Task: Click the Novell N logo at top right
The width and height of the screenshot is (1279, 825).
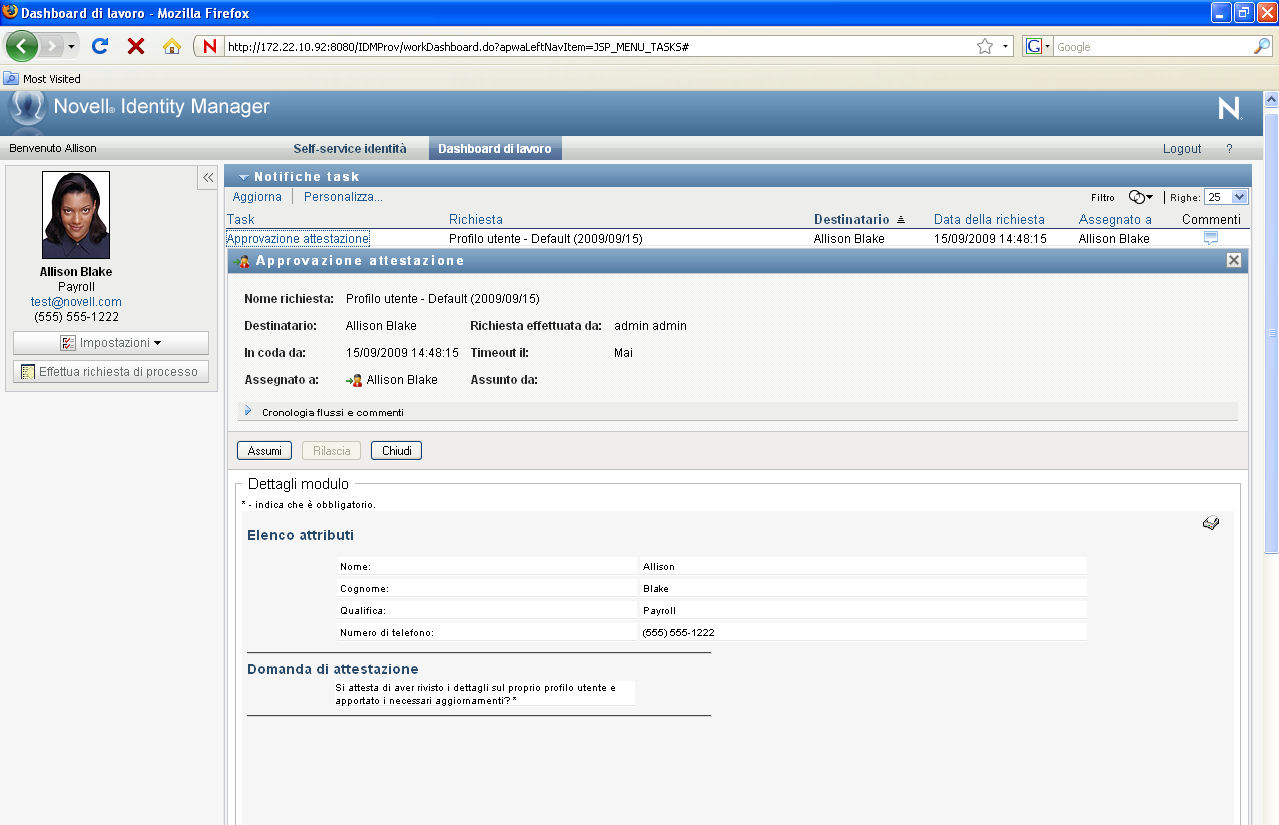Action: (x=1229, y=109)
